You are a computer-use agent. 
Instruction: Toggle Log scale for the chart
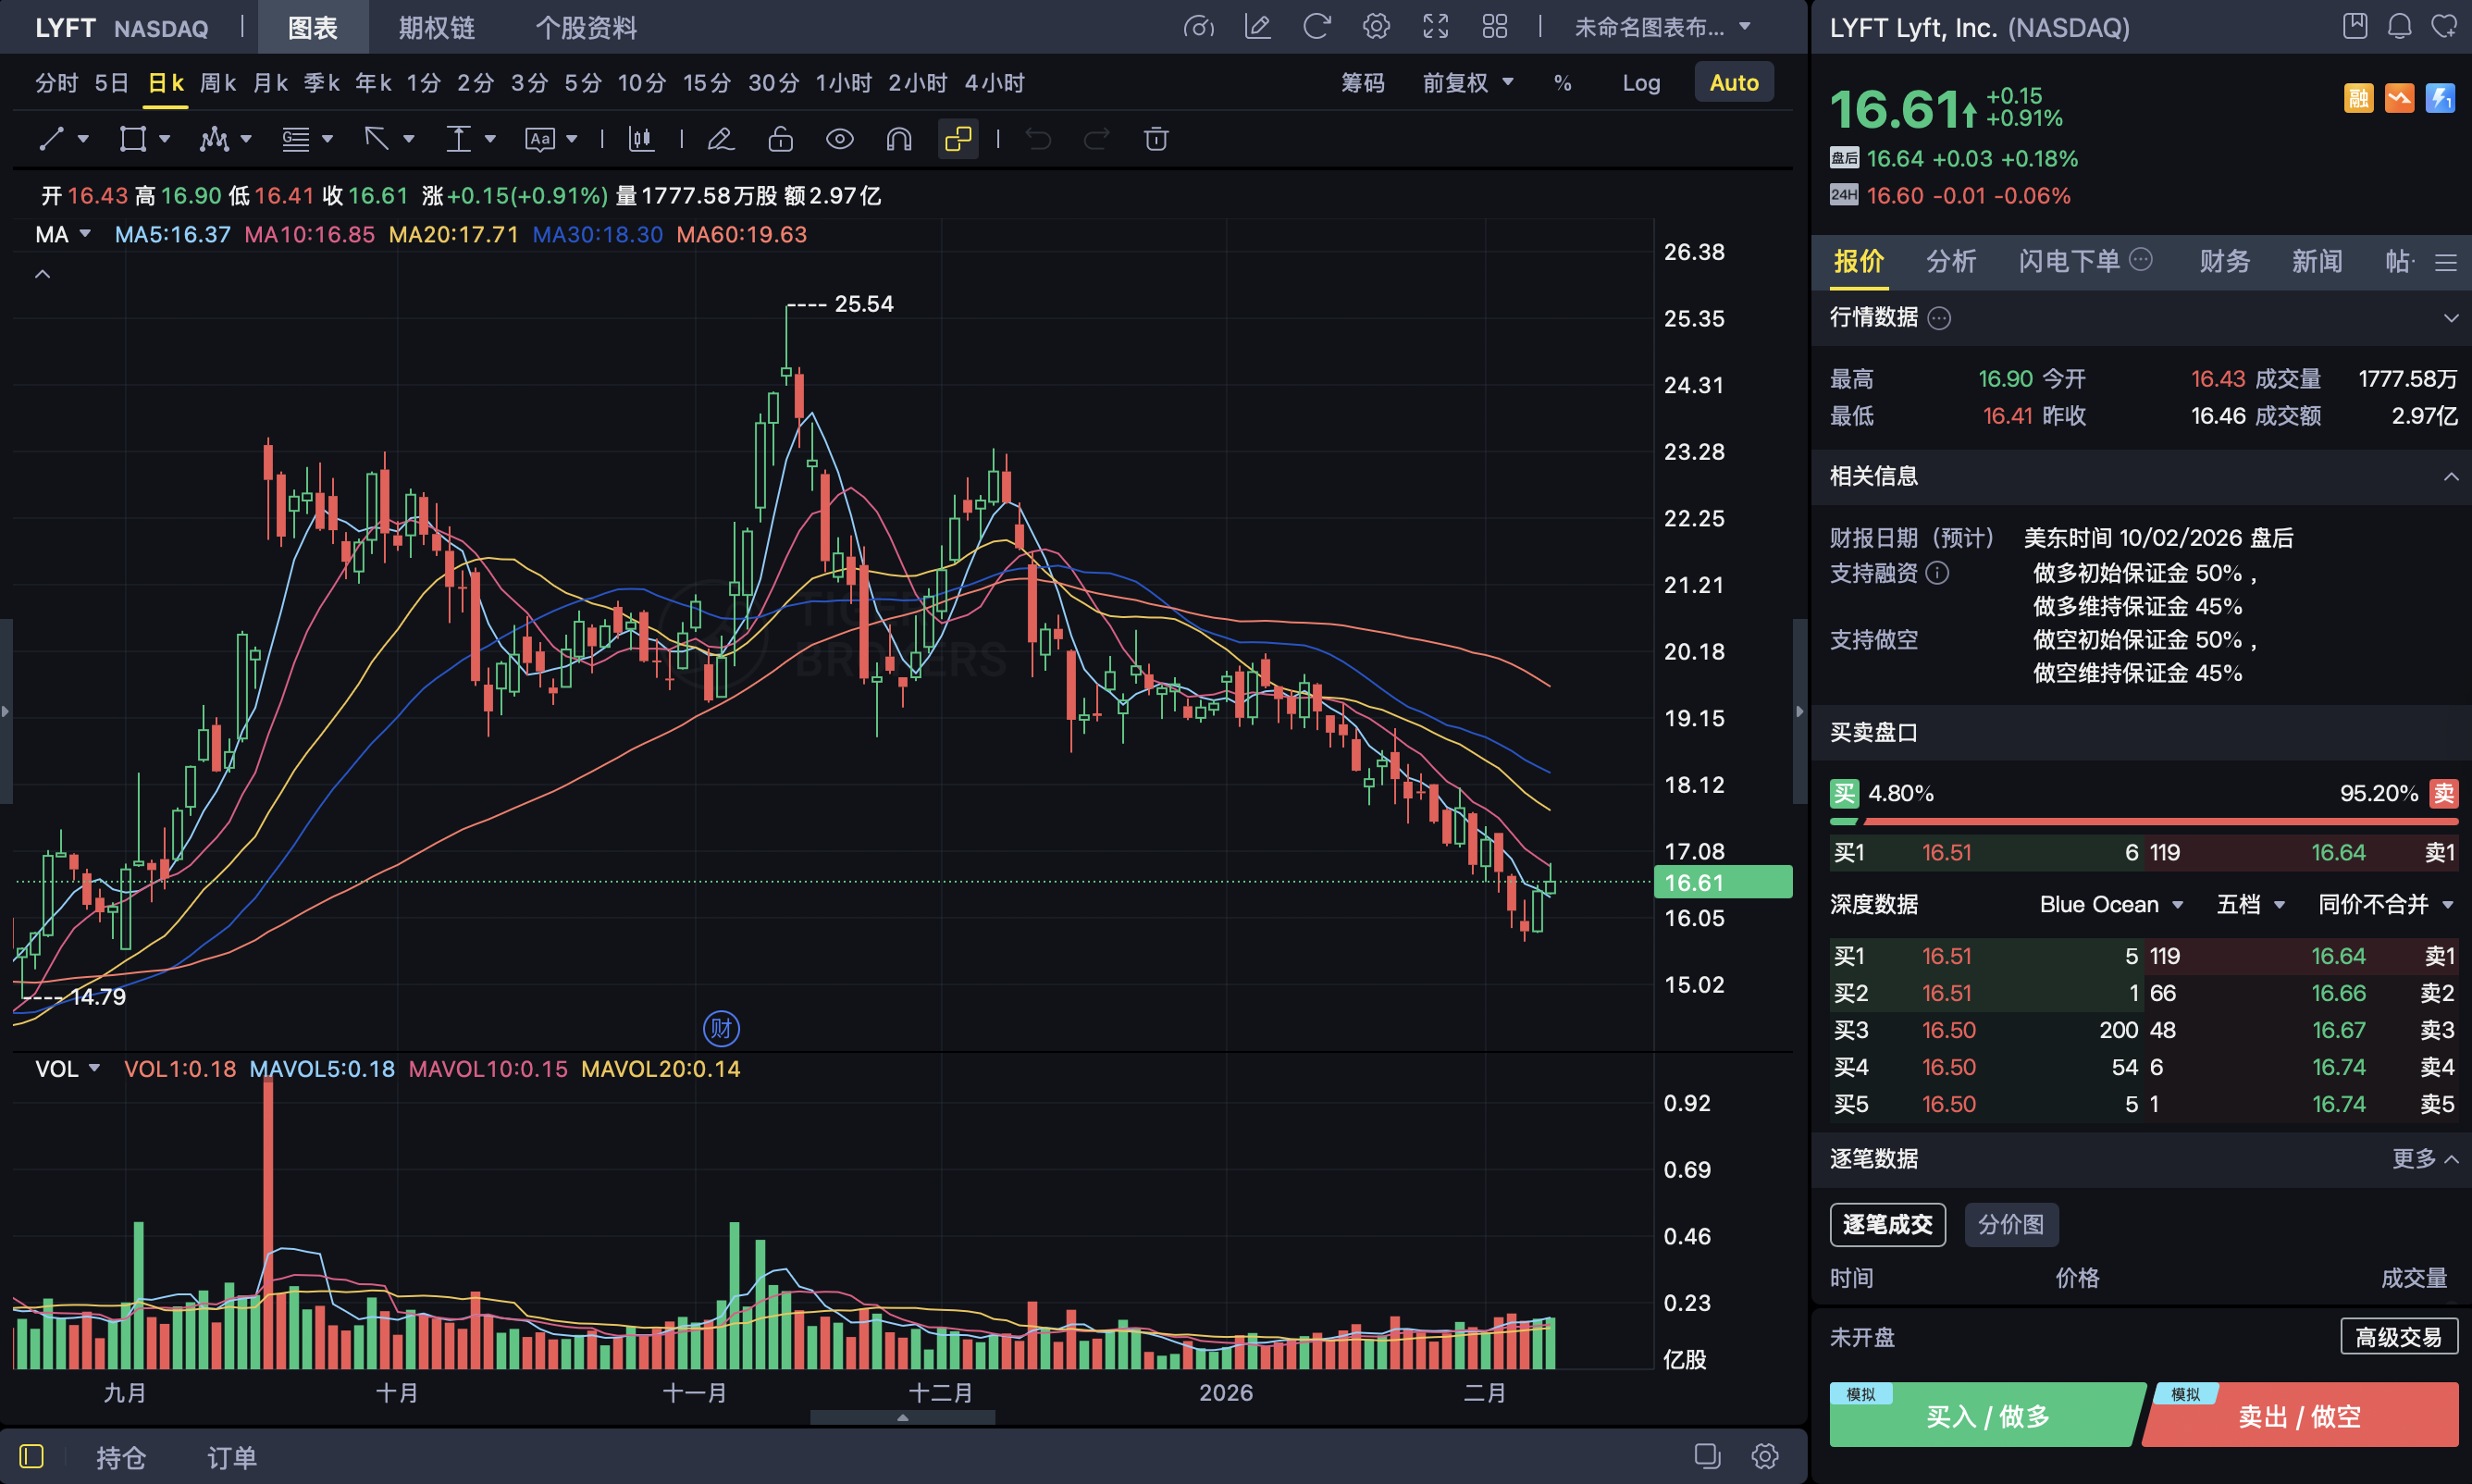[1641, 82]
